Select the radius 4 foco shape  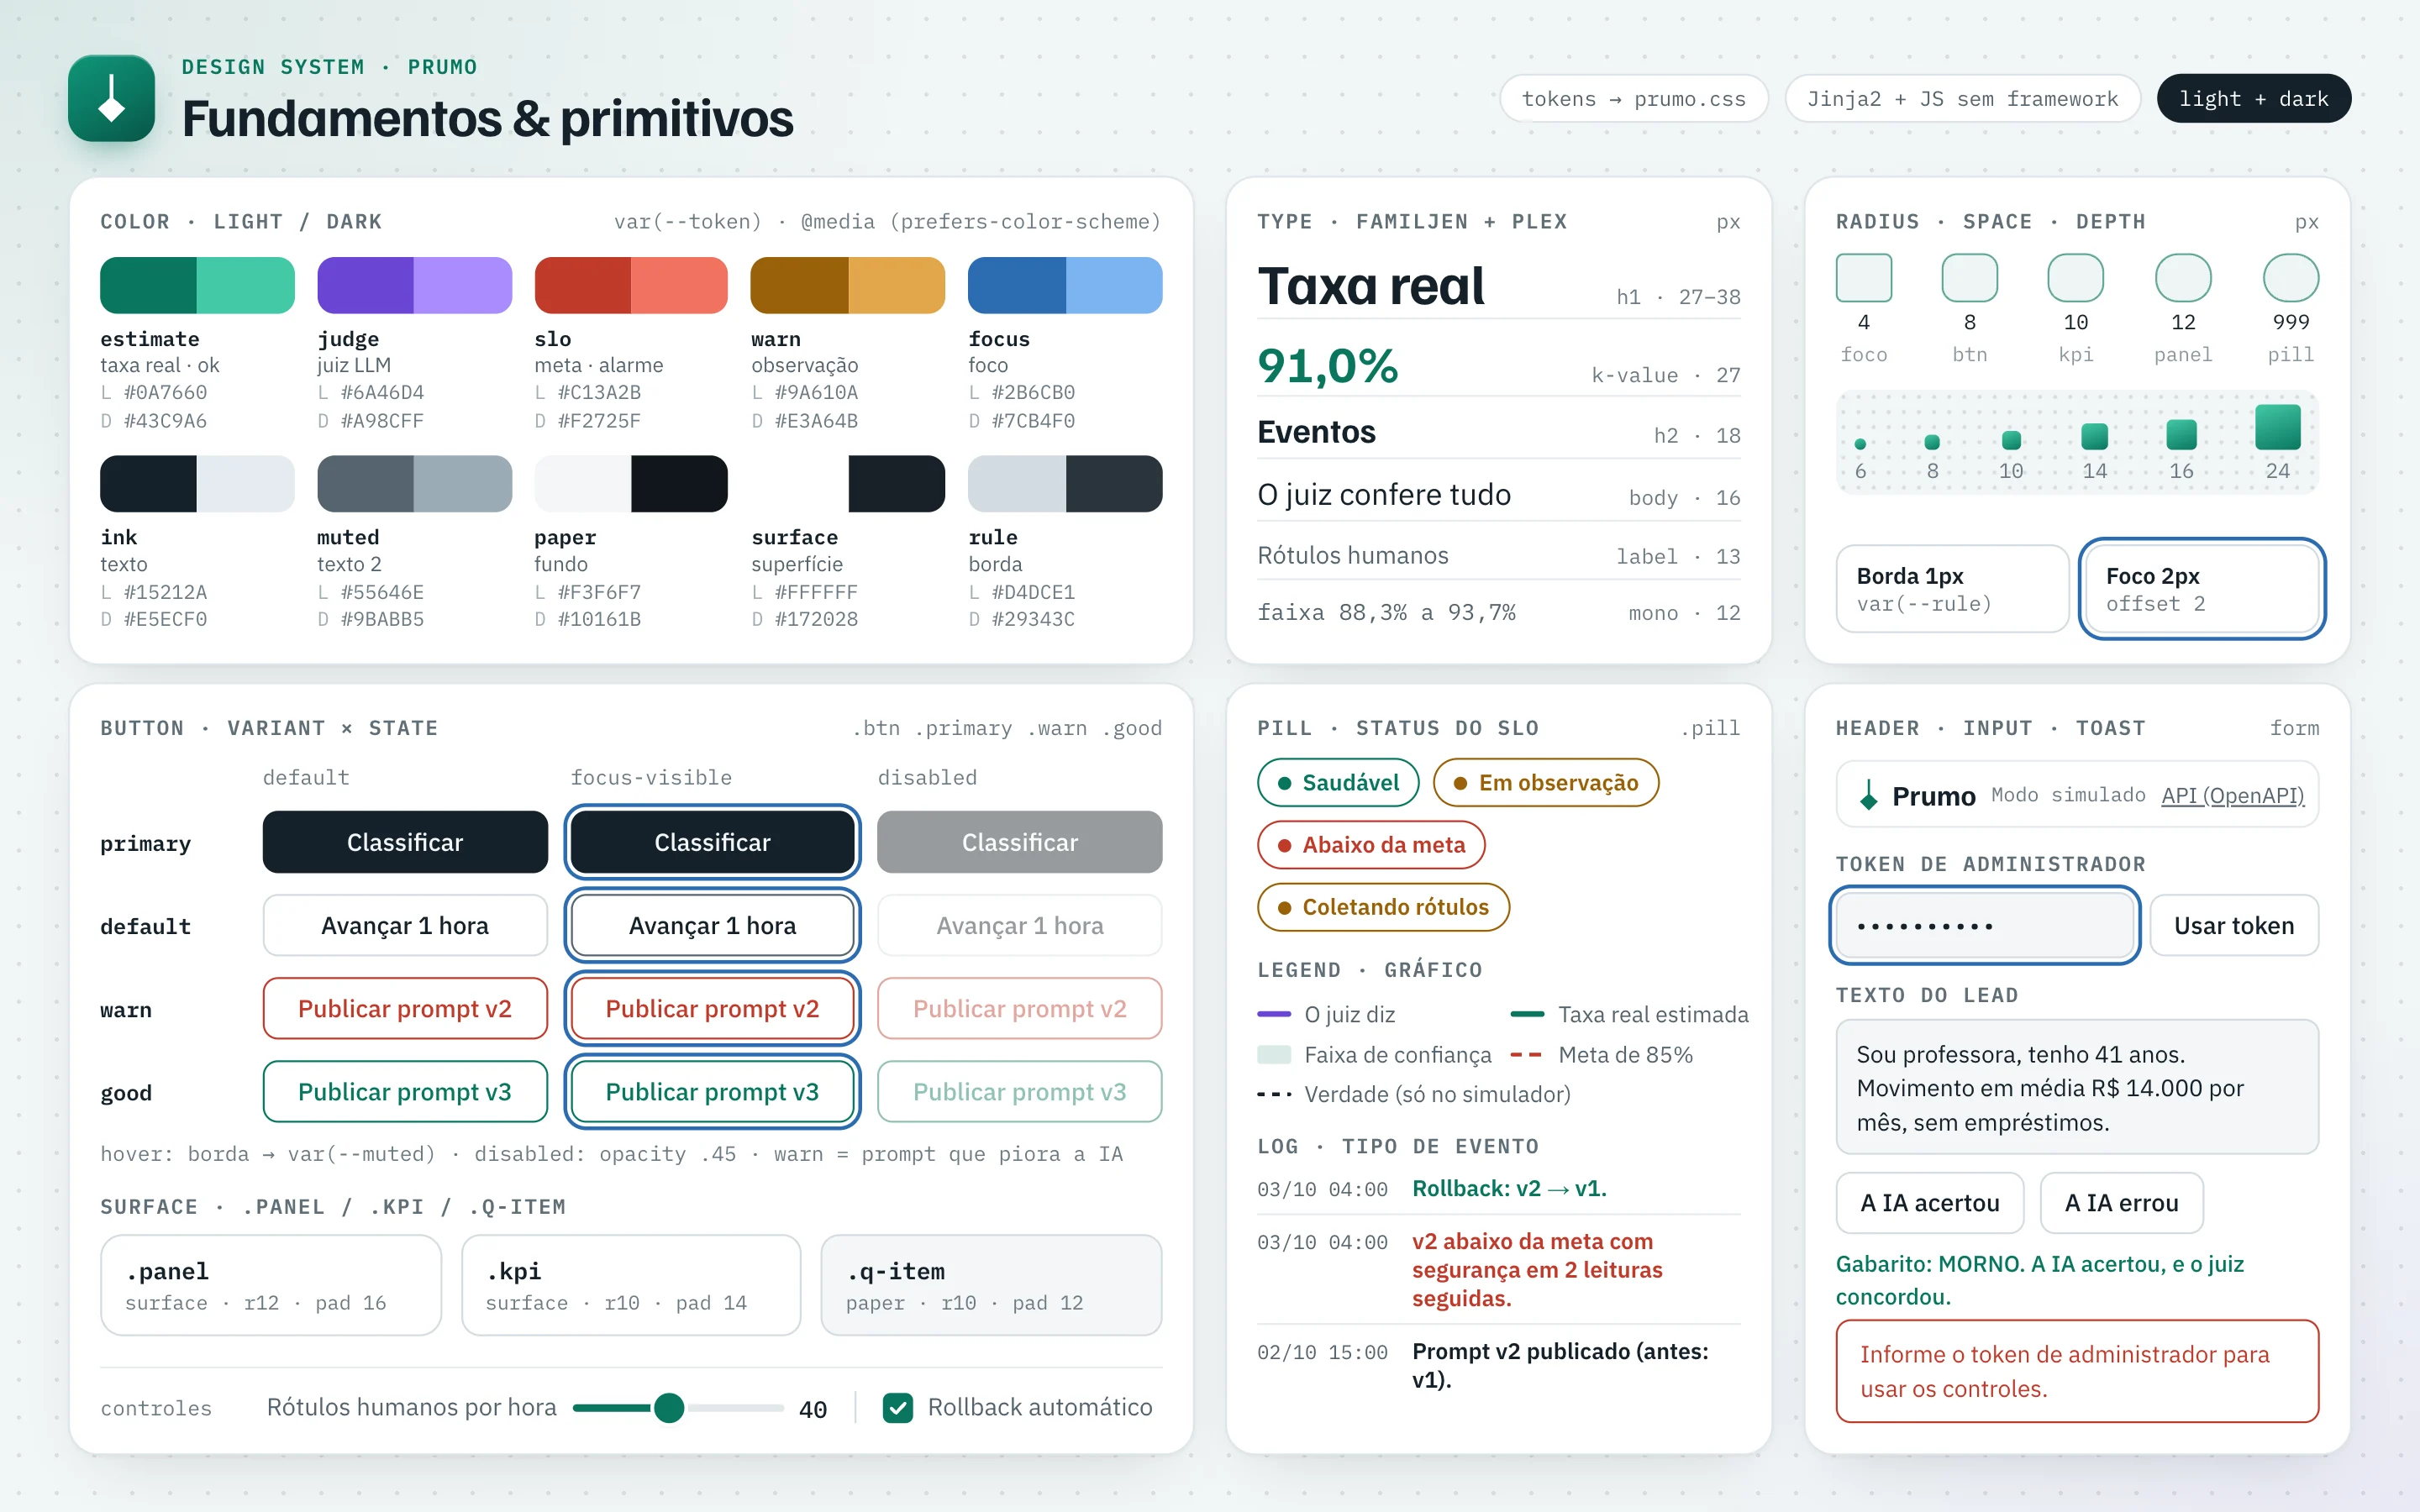pyautogui.click(x=1863, y=278)
